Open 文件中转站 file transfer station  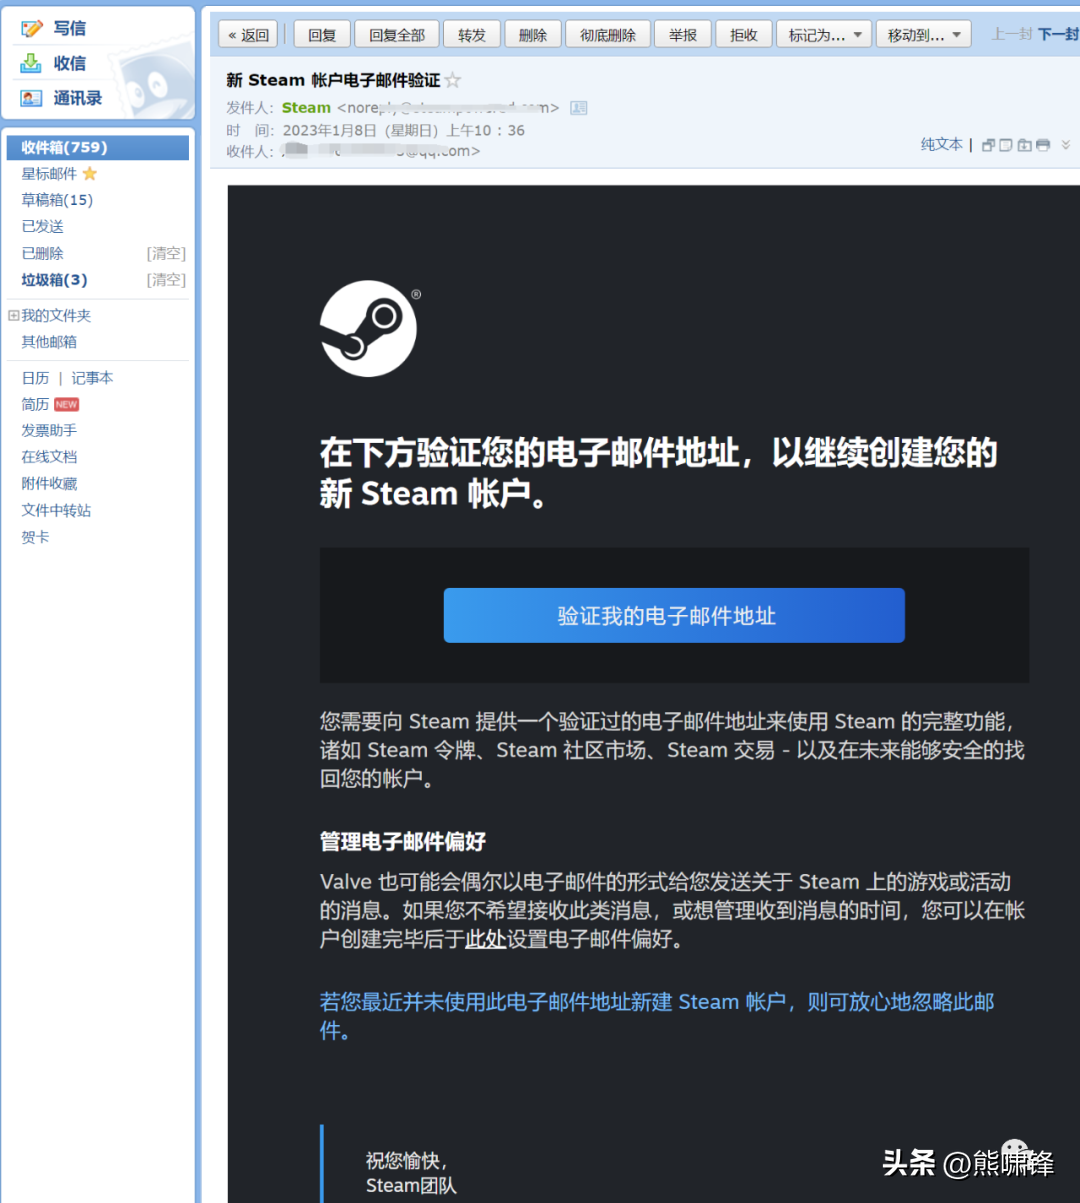click(x=56, y=510)
